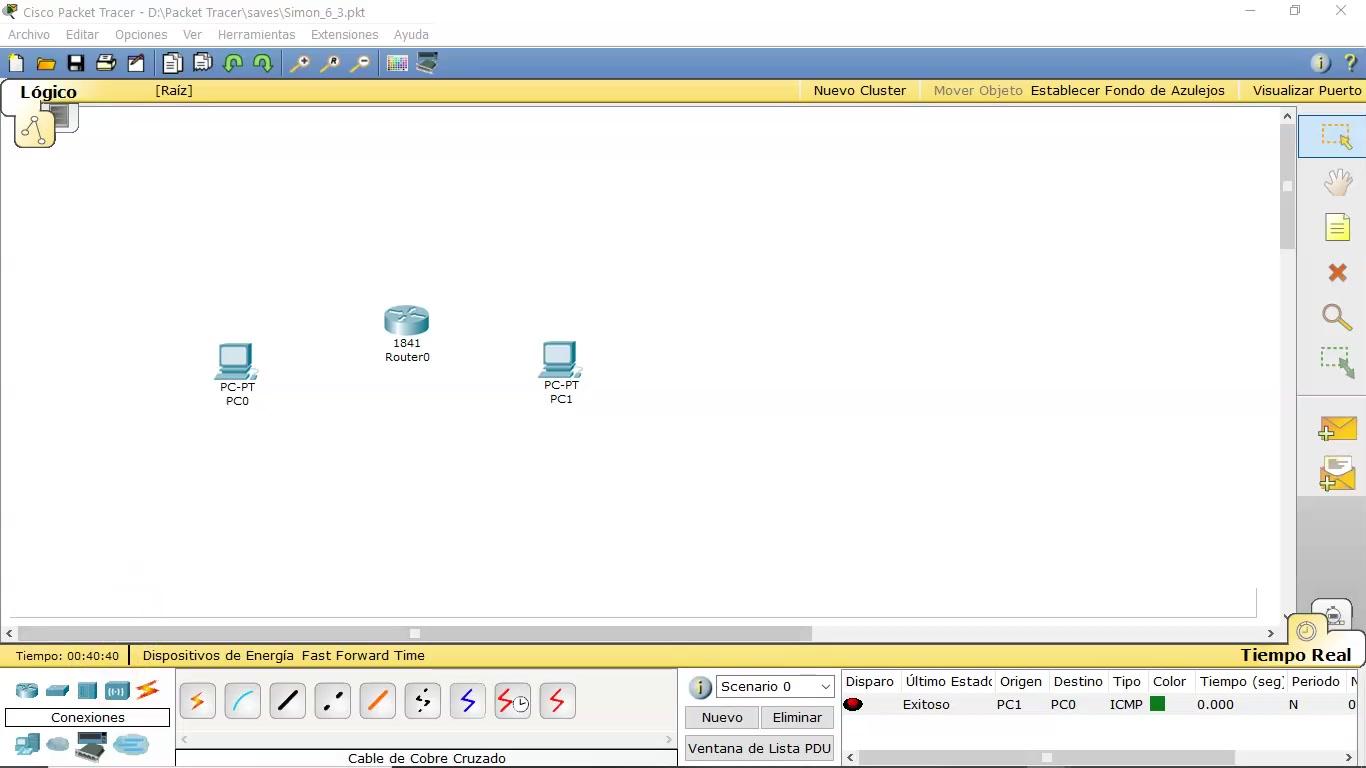Select the Resize Shape tool
This screenshot has height=768, width=1366.
(1337, 362)
